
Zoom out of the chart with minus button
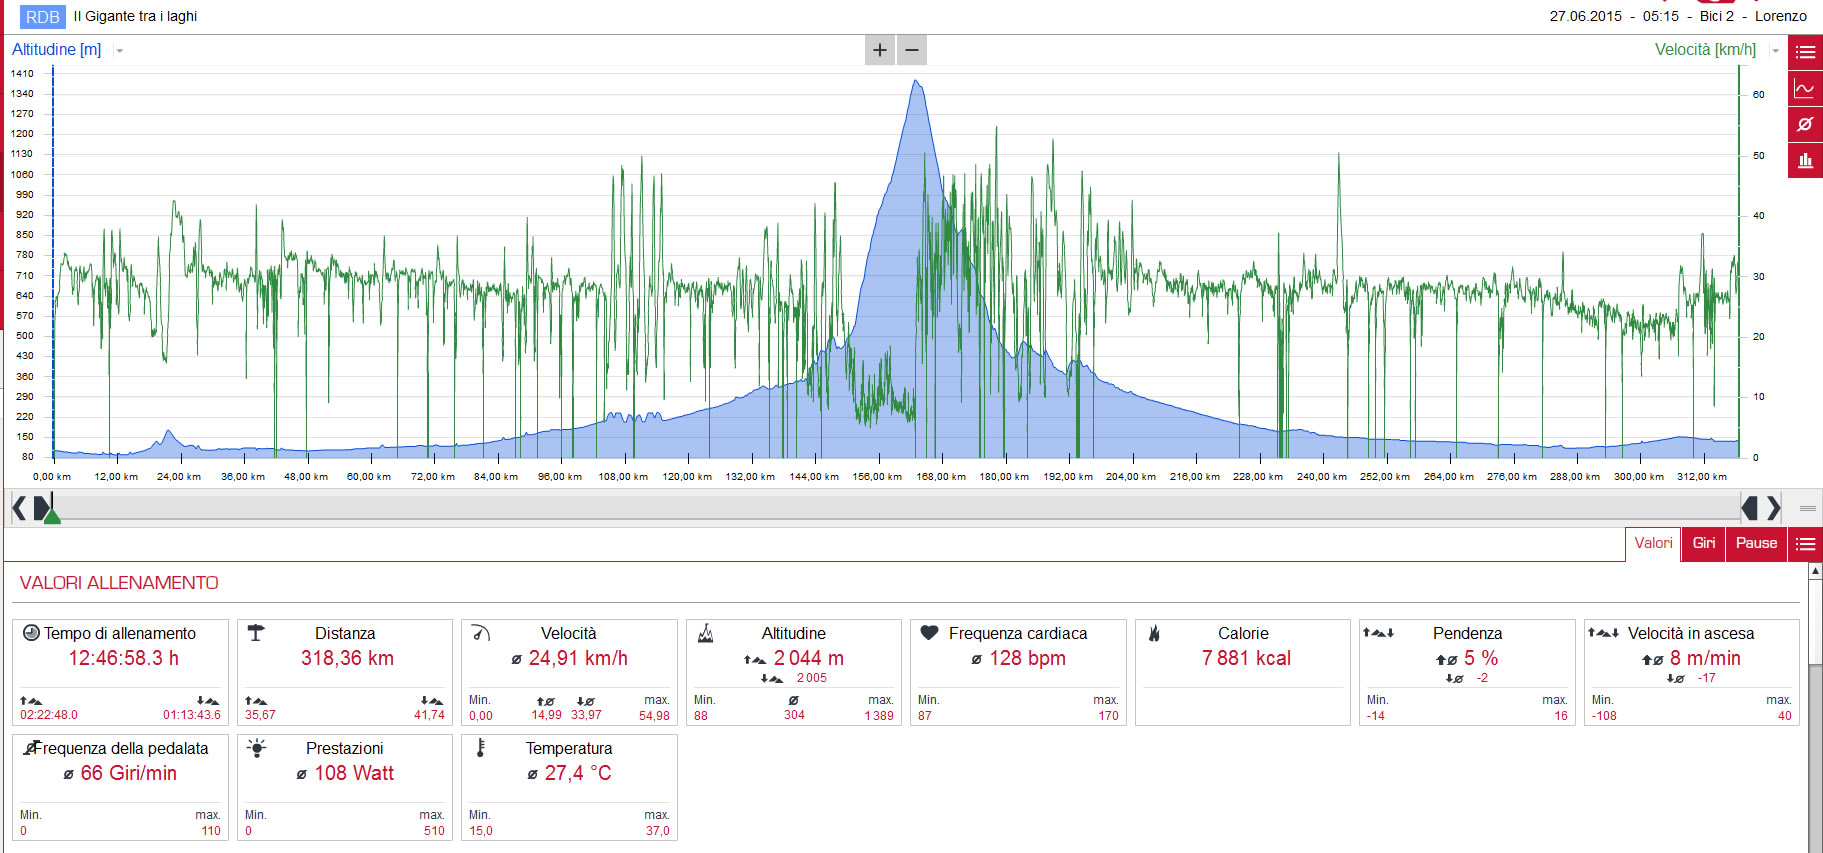point(912,50)
